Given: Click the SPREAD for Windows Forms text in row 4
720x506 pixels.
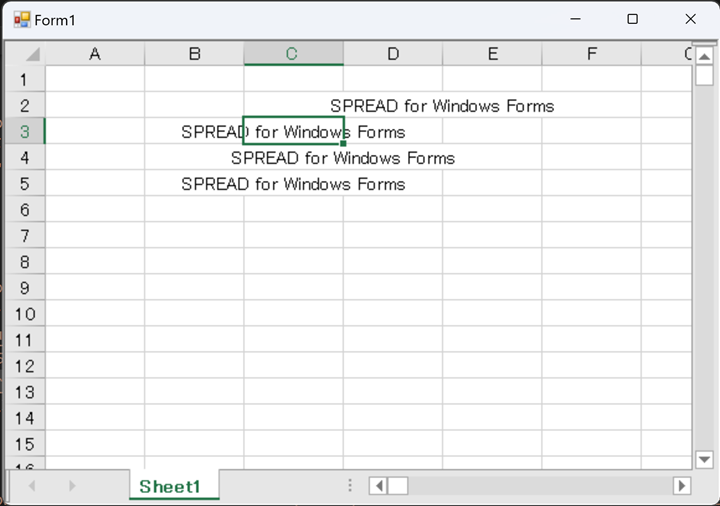Looking at the screenshot, I should tap(343, 158).
